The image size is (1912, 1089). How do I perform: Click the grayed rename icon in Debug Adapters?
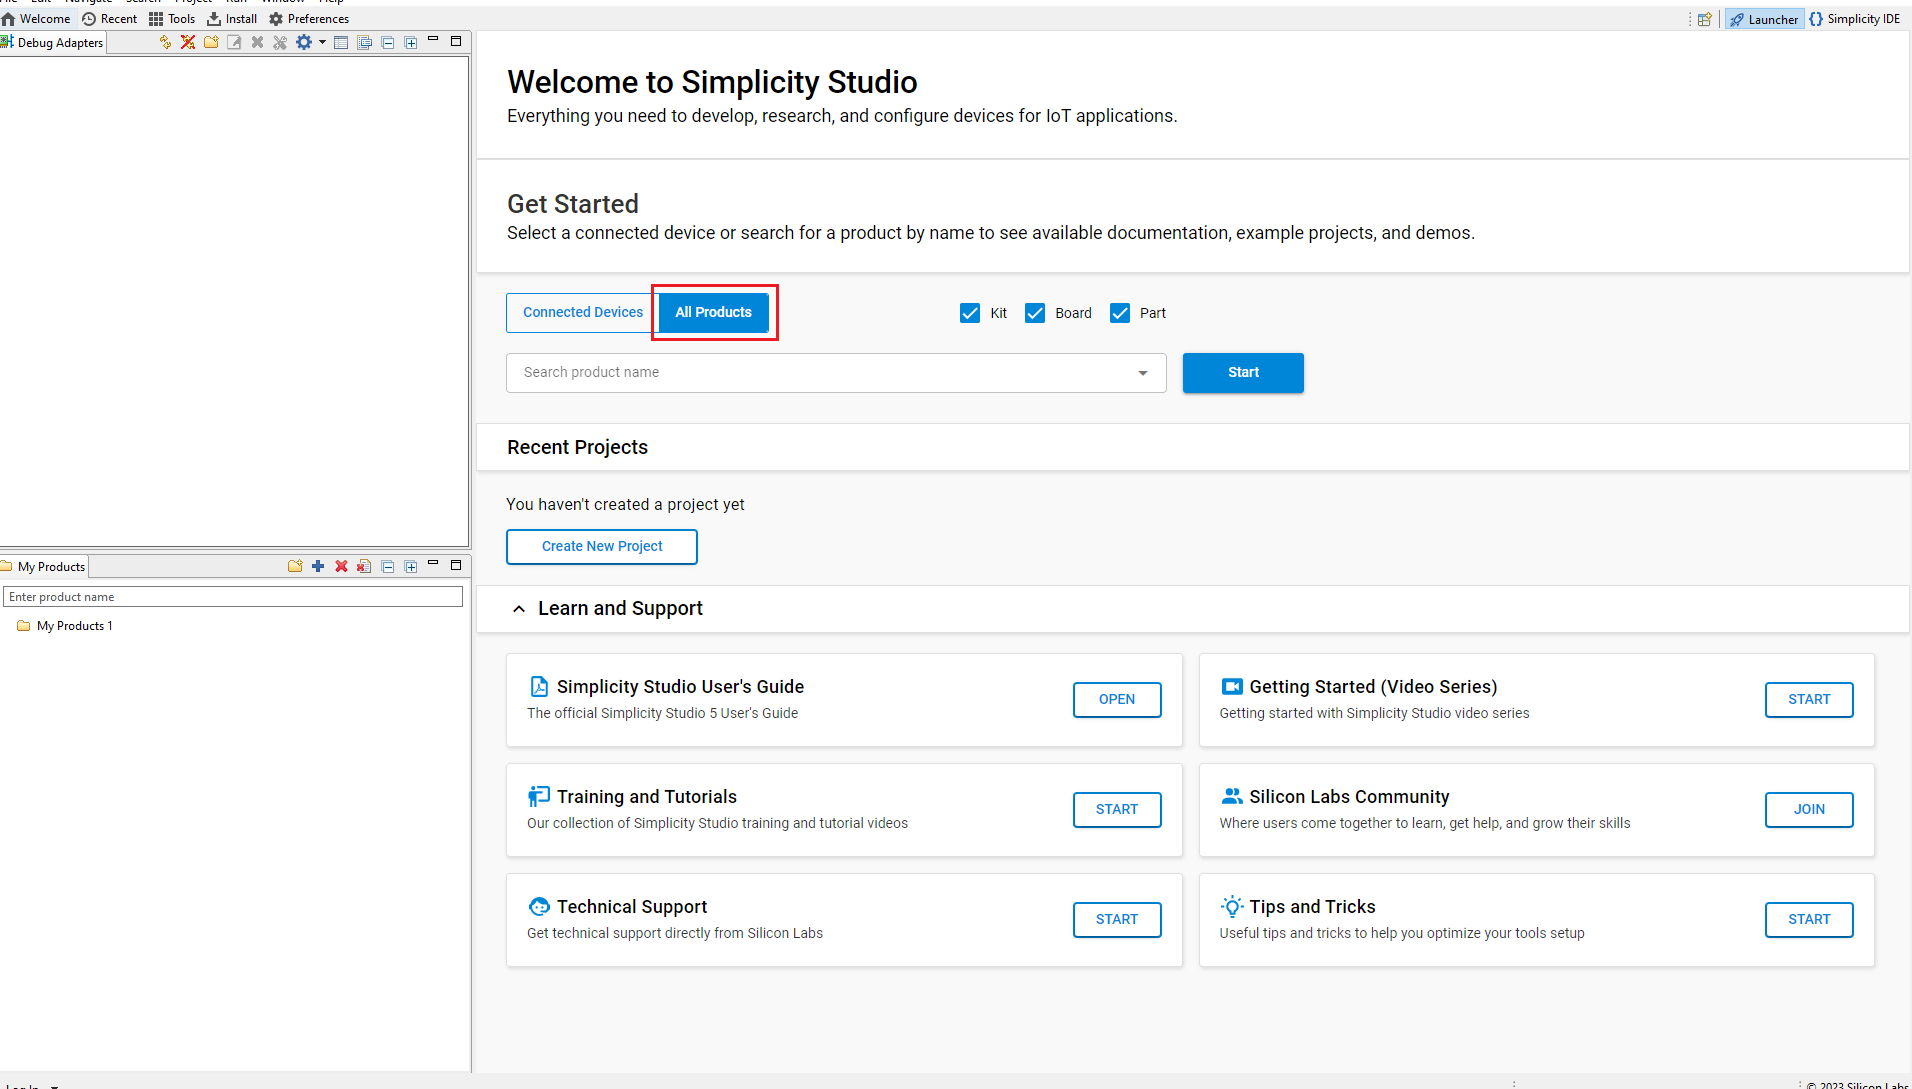[x=234, y=42]
